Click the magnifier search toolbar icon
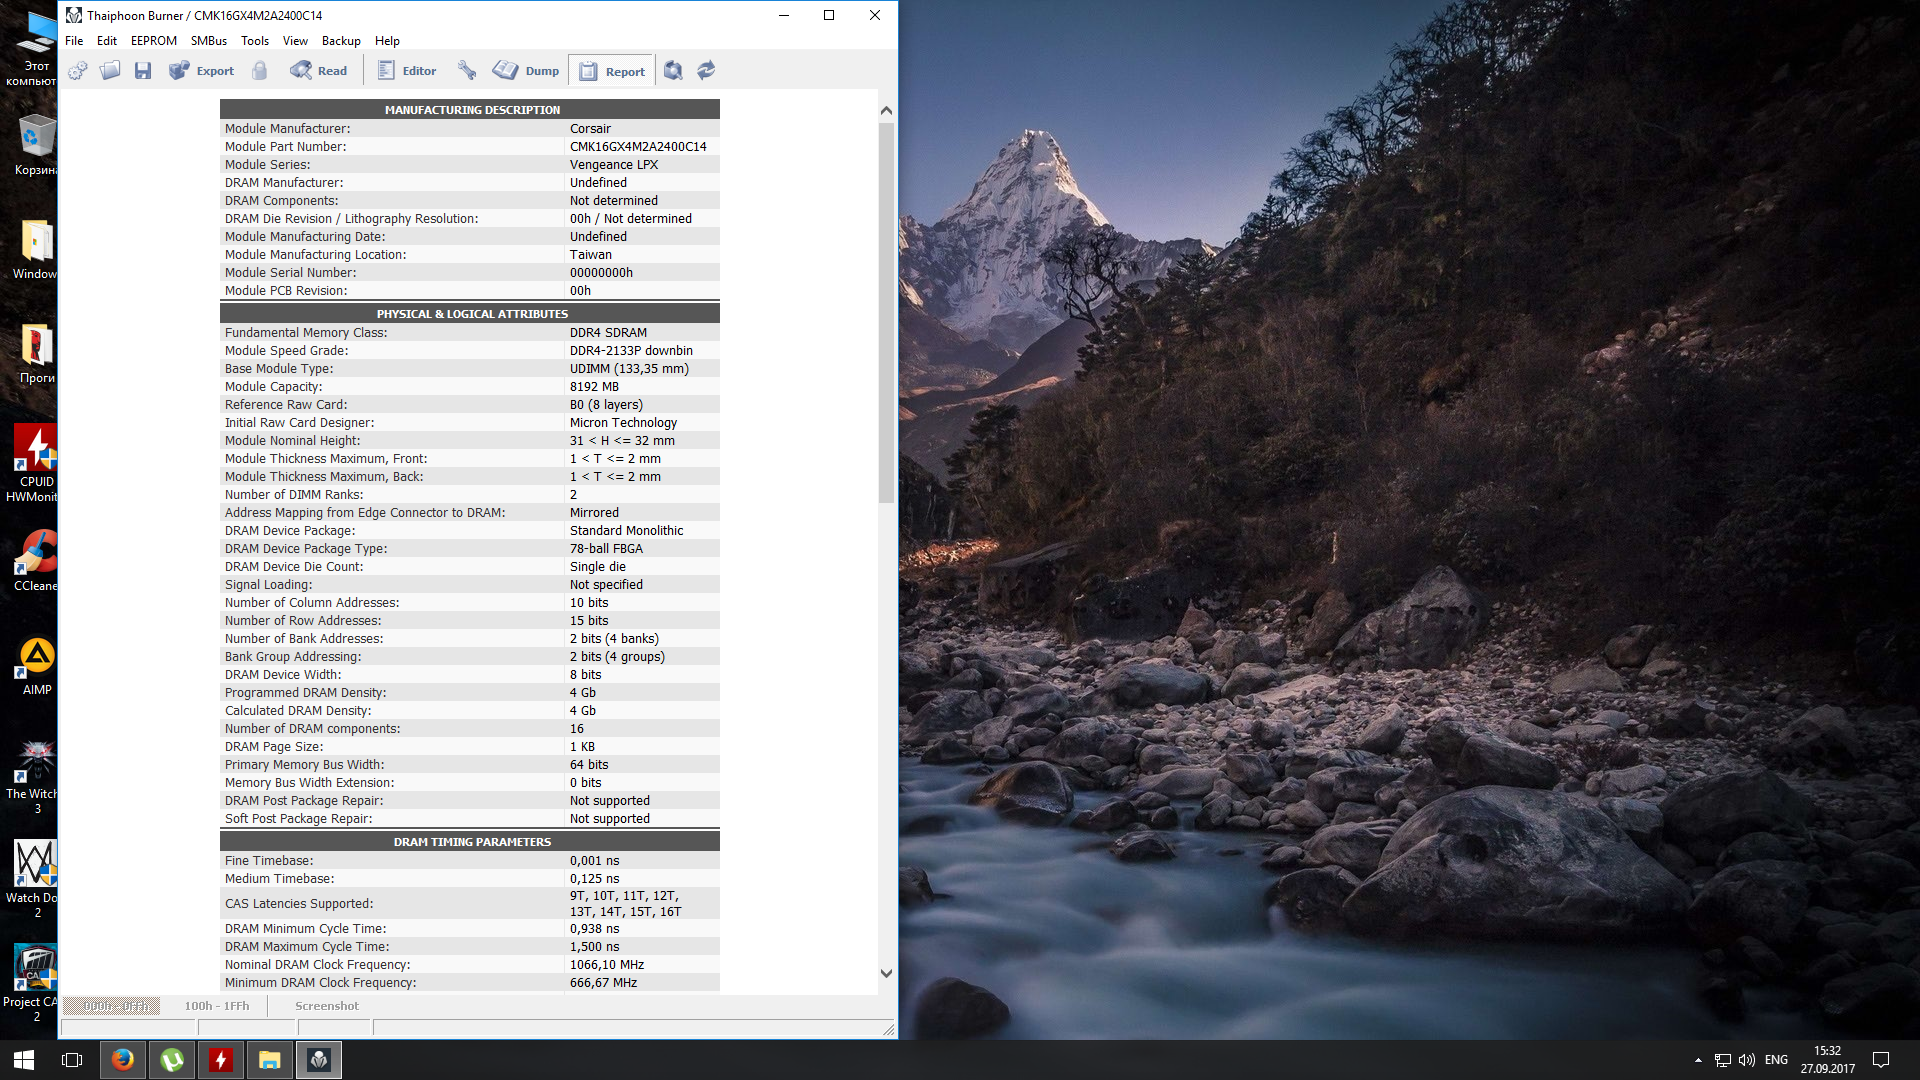Image resolution: width=1920 pixels, height=1080 pixels. 673,70
